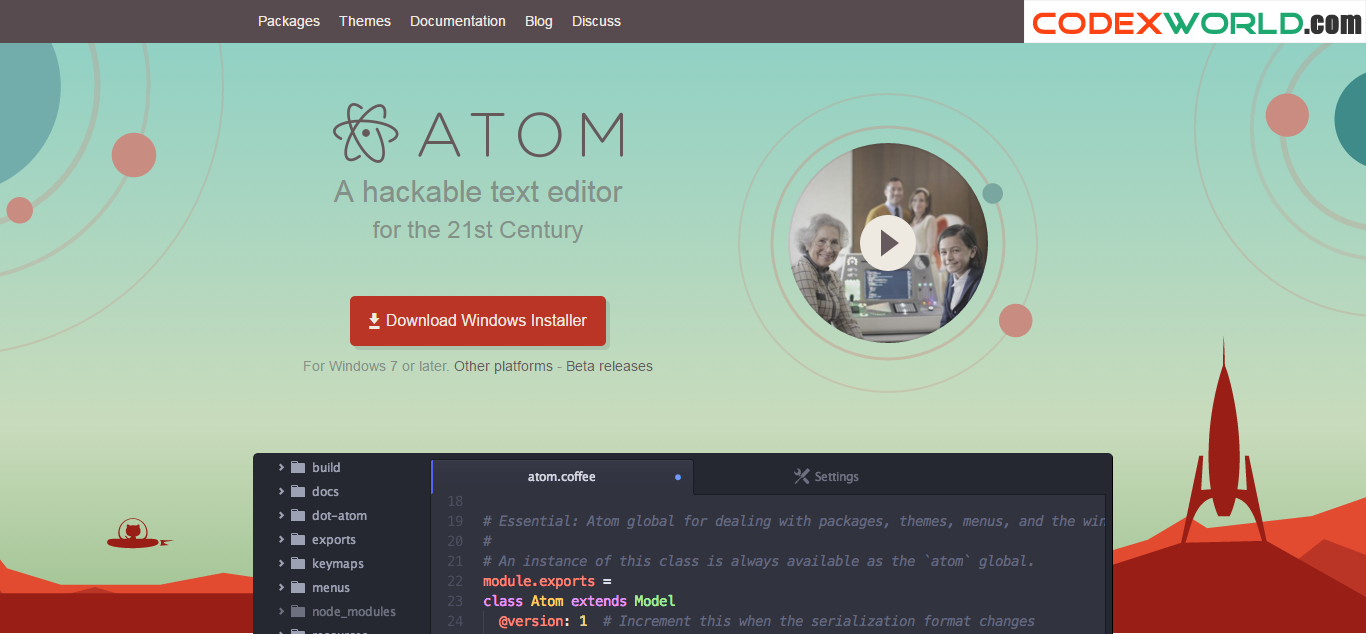The image size is (1366, 634).
Task: Select the build folder label
Action: [x=326, y=467]
